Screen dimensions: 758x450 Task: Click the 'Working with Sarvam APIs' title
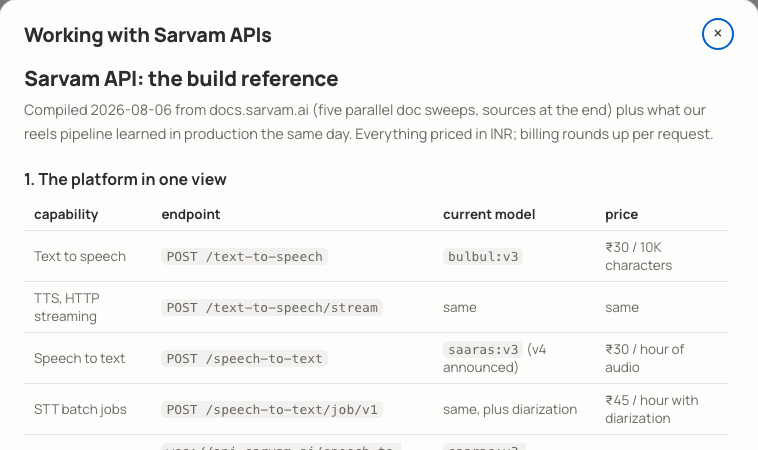(x=148, y=35)
